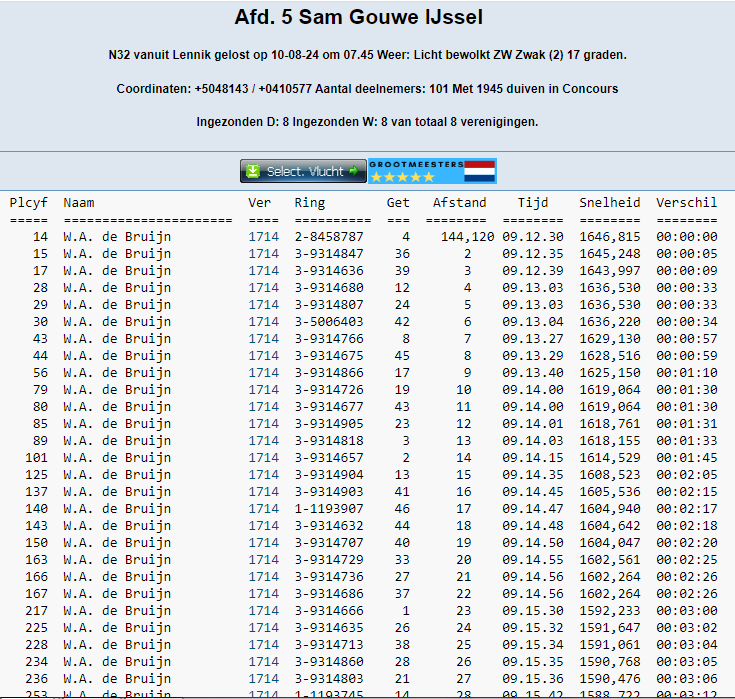735x699 pixels.
Task: Click the Snelheid column header
Action: coord(609,203)
